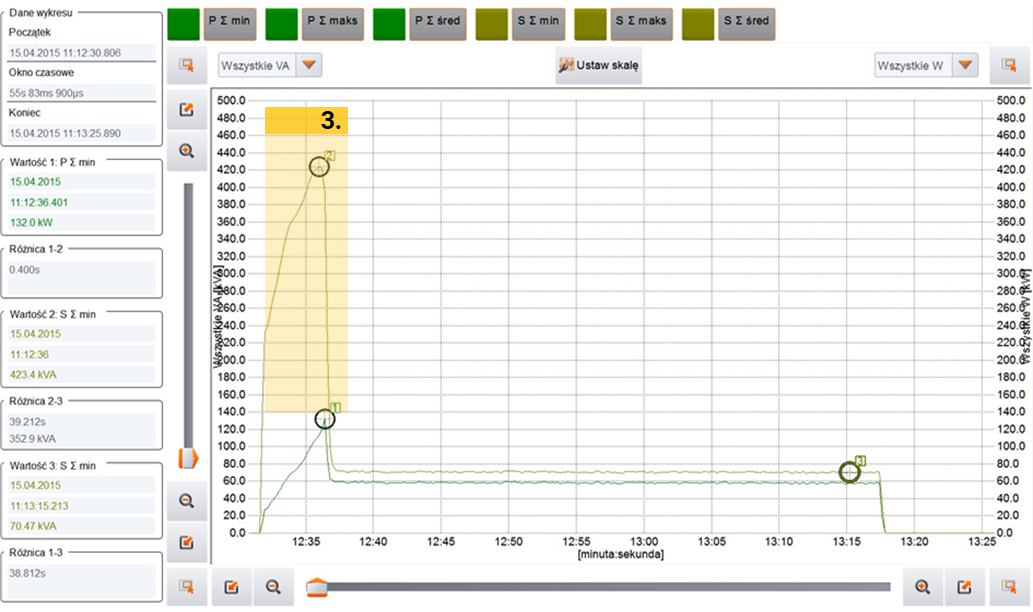
Task: Toggle the P Σ maks series
Action: pos(333,22)
